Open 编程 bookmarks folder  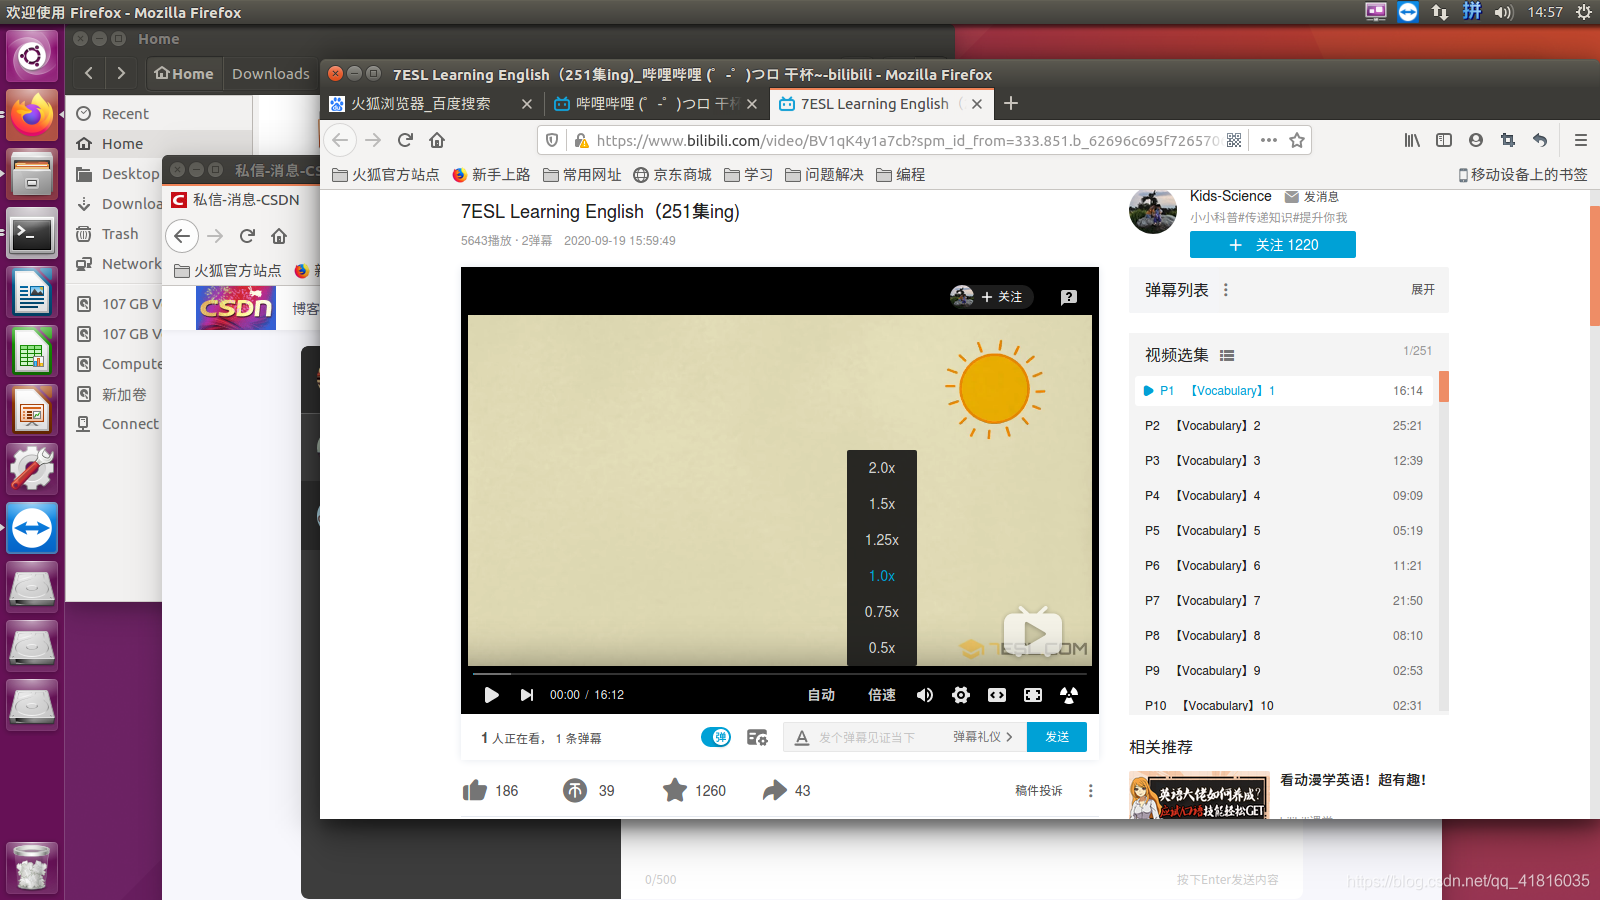coord(901,175)
